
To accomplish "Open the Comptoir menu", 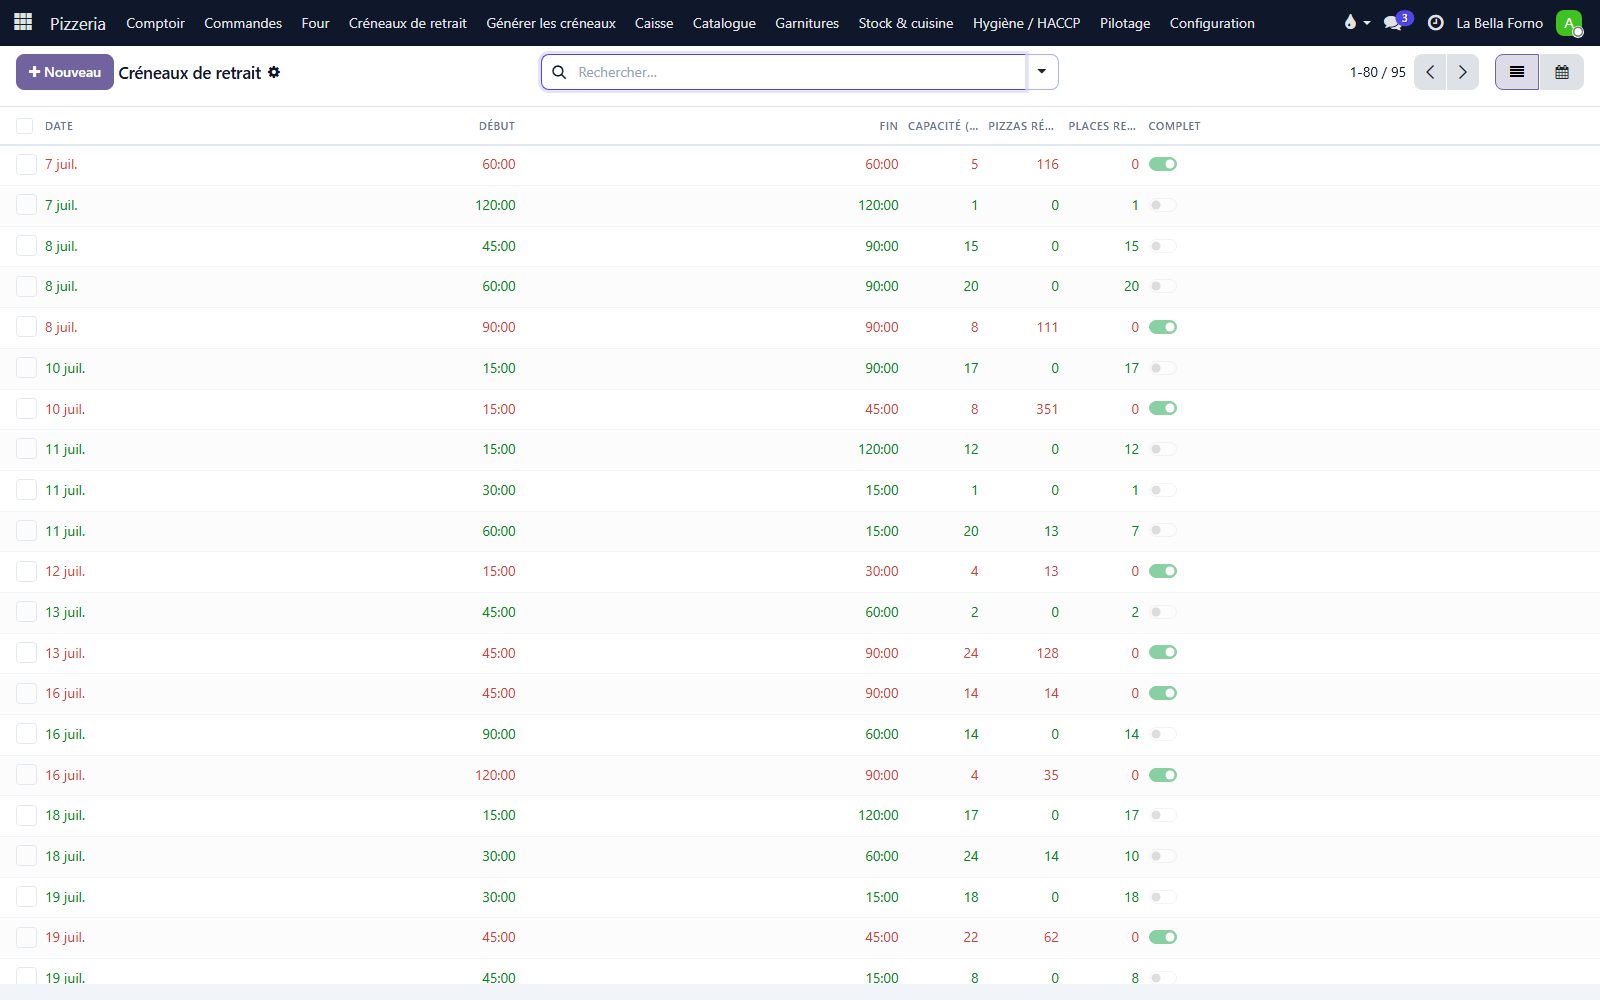I will [x=155, y=22].
